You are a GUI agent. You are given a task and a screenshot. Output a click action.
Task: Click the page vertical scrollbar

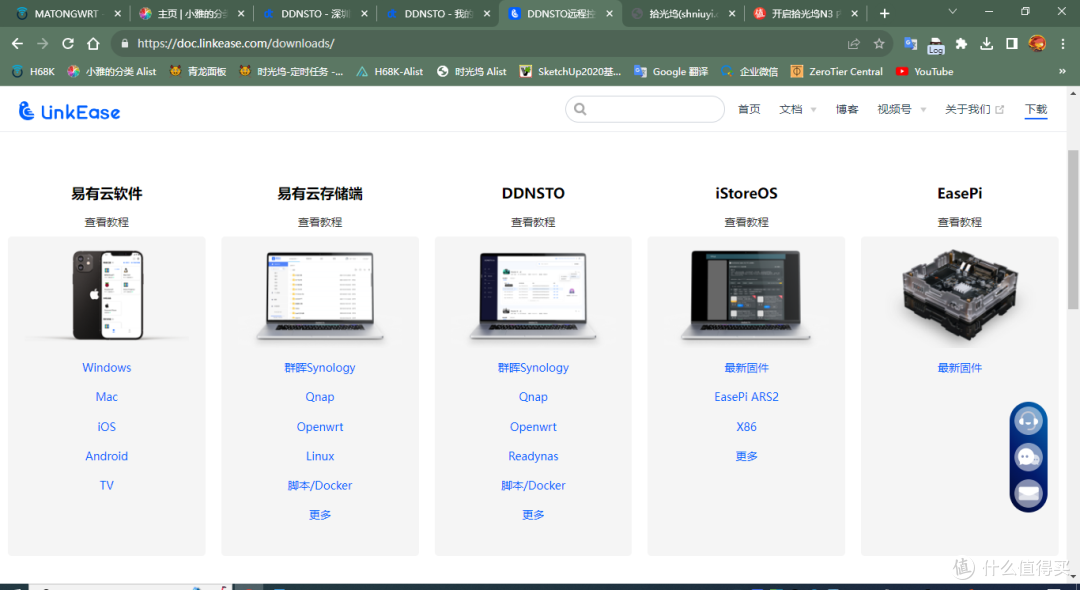(1072, 229)
